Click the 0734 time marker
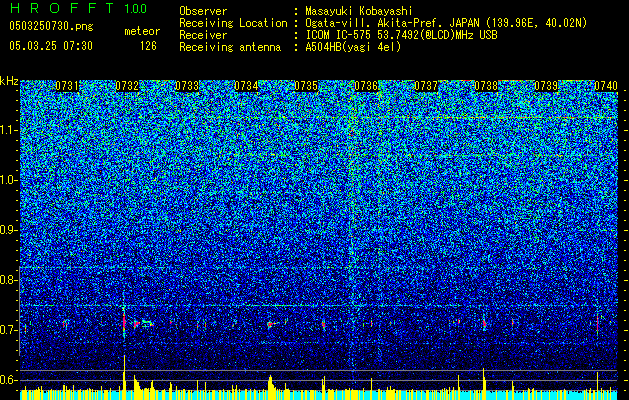629x400 pixels. tap(246, 86)
